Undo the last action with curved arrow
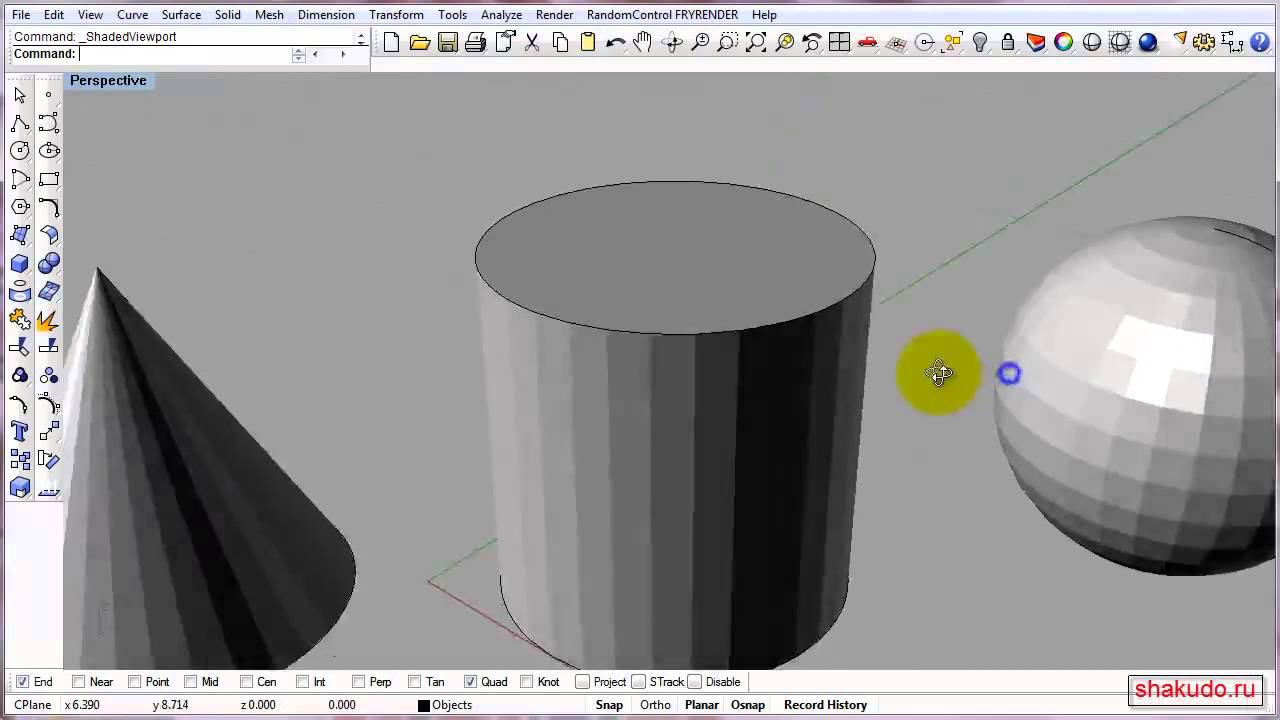The image size is (1280, 720). [x=615, y=42]
